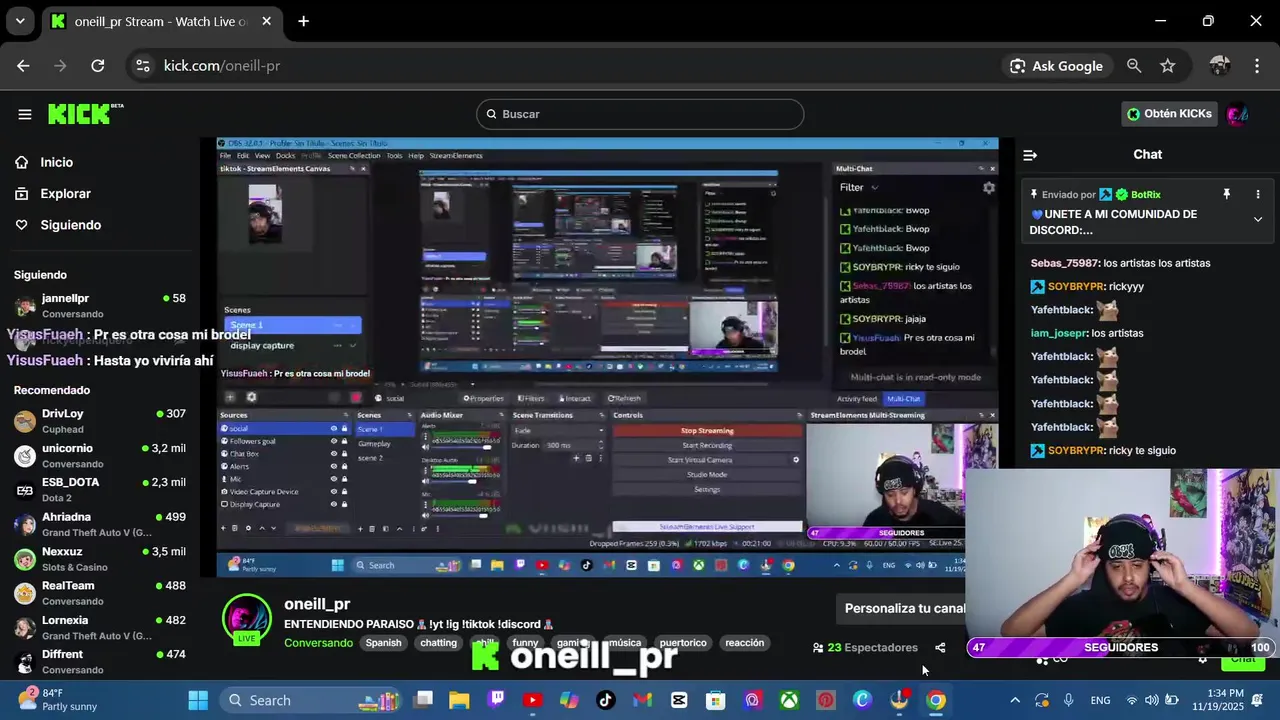Show hidden system tray icons
This screenshot has height=720, width=1280.
pyautogui.click(x=1015, y=700)
